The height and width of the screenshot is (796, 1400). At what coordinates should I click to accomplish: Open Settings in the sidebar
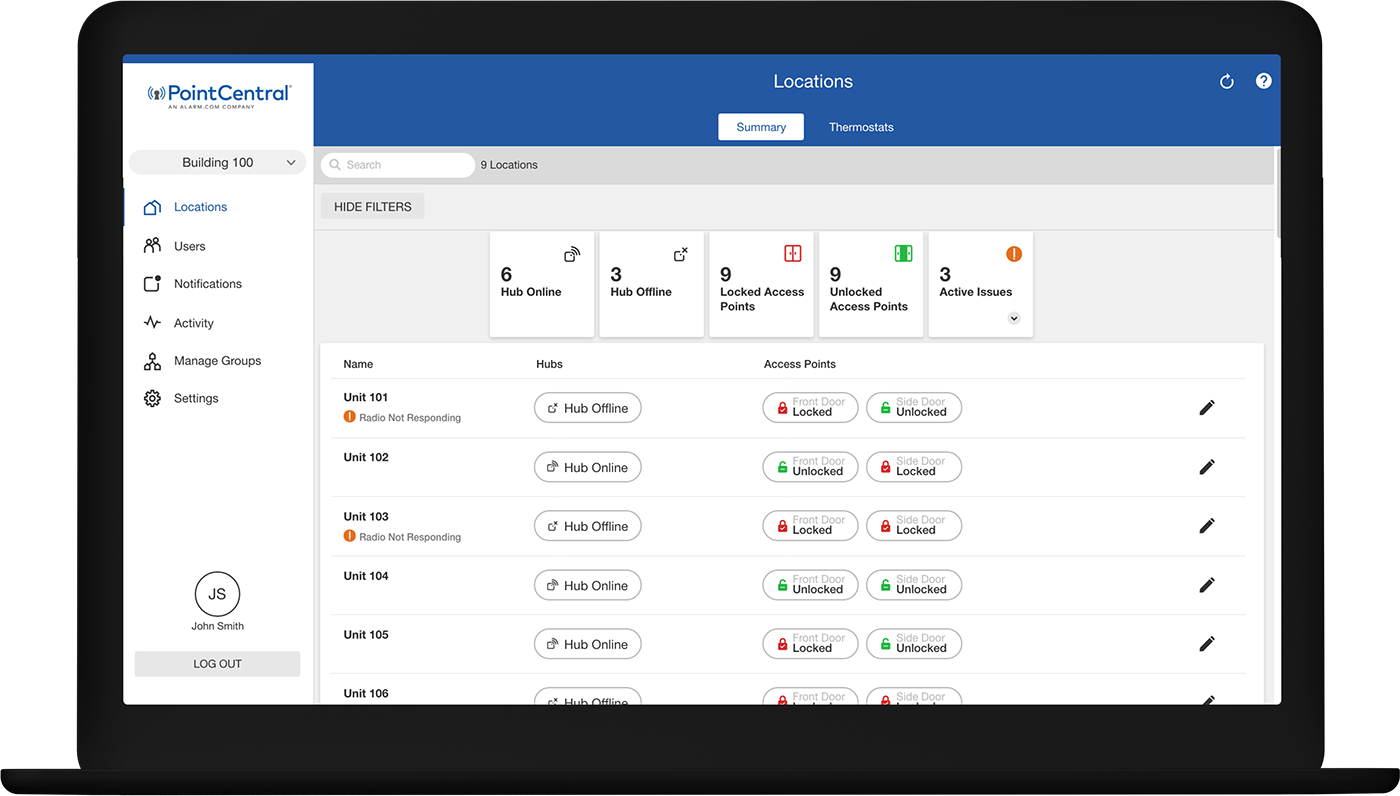[x=218, y=398]
